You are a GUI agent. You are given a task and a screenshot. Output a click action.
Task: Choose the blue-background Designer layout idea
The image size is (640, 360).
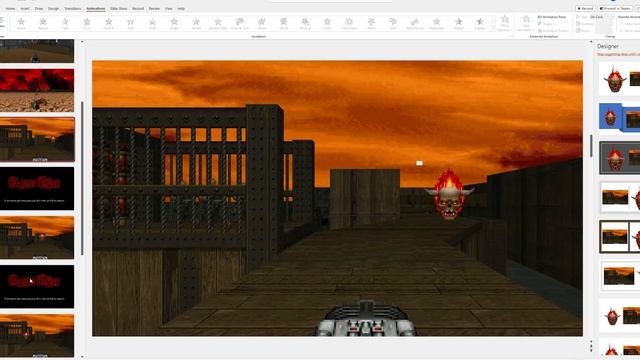point(620,117)
